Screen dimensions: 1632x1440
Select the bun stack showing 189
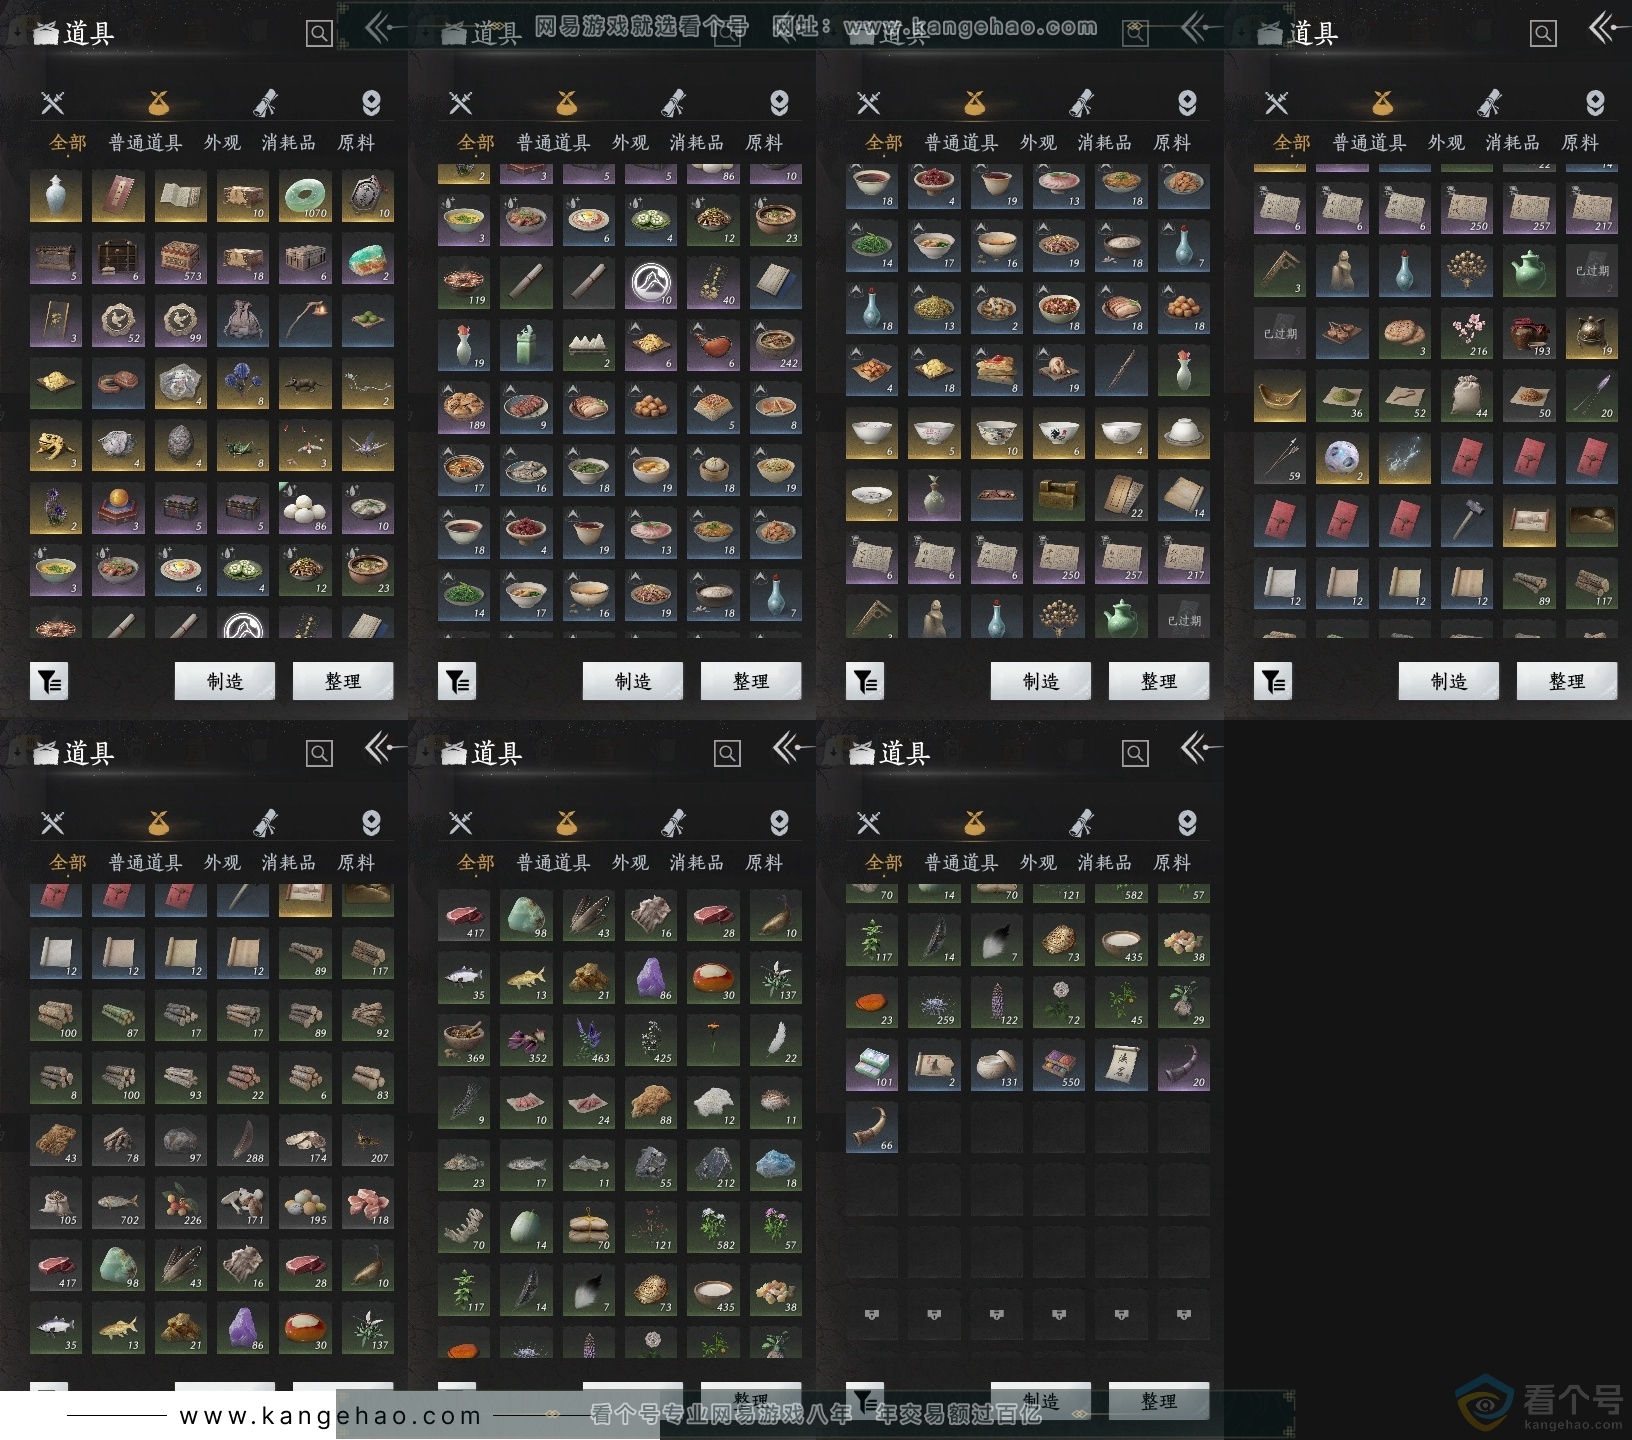(x=464, y=408)
